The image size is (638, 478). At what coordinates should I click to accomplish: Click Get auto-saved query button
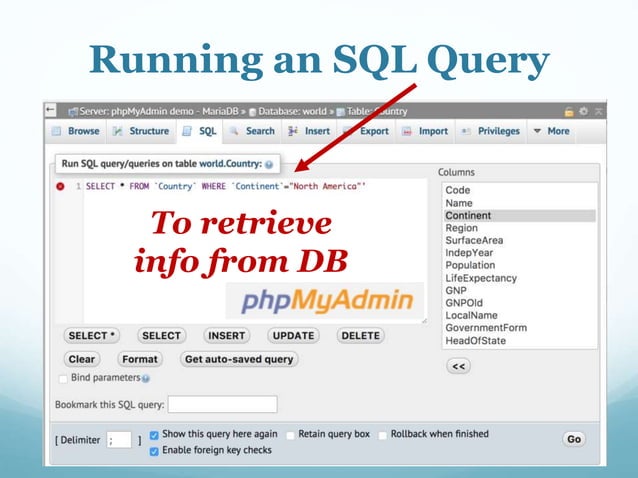239,359
